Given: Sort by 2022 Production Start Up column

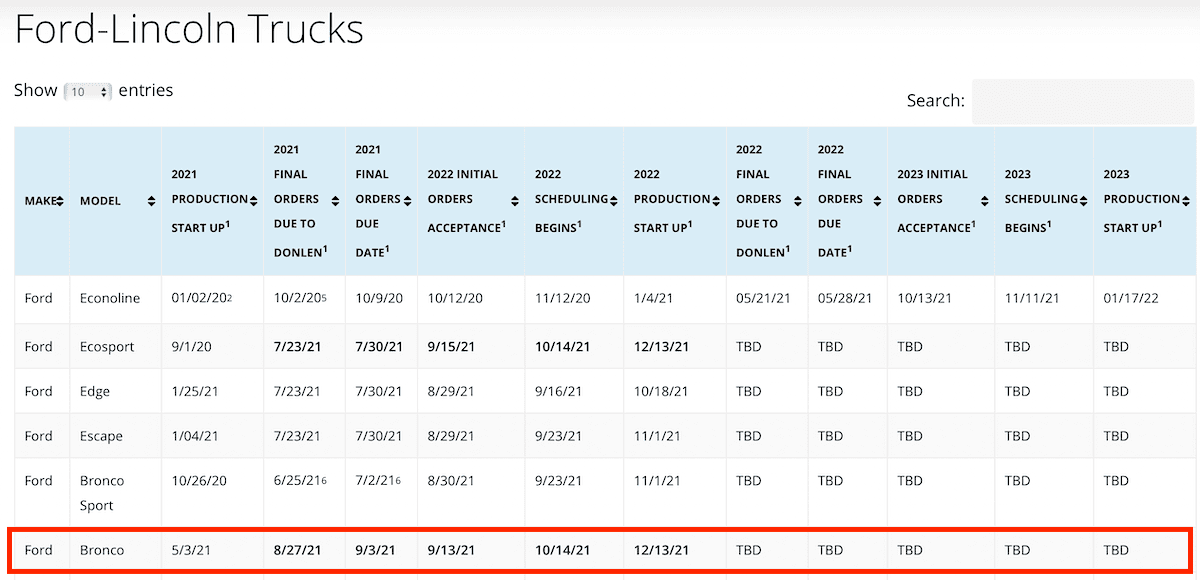Looking at the screenshot, I should tap(716, 200).
